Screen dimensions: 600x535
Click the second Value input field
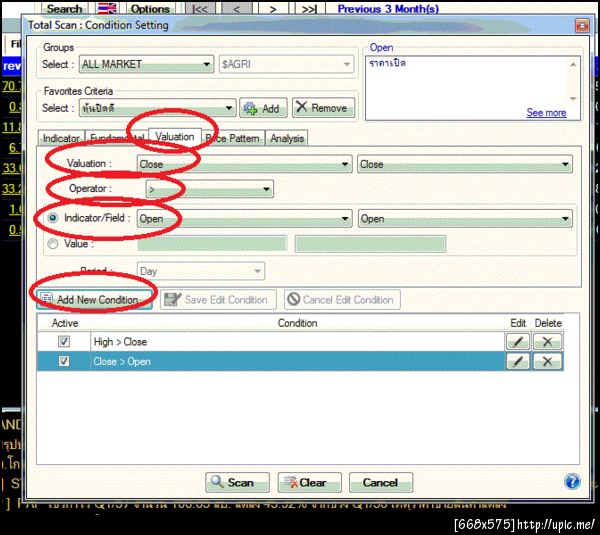pyautogui.click(x=370, y=243)
